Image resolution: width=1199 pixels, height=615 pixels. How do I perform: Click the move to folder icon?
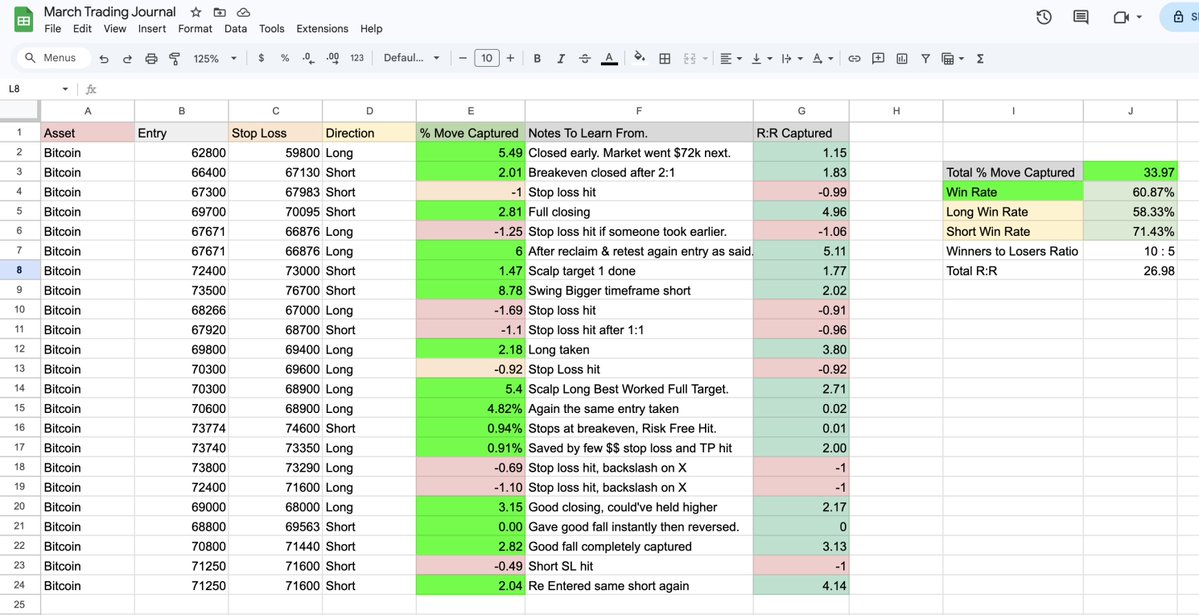point(219,12)
